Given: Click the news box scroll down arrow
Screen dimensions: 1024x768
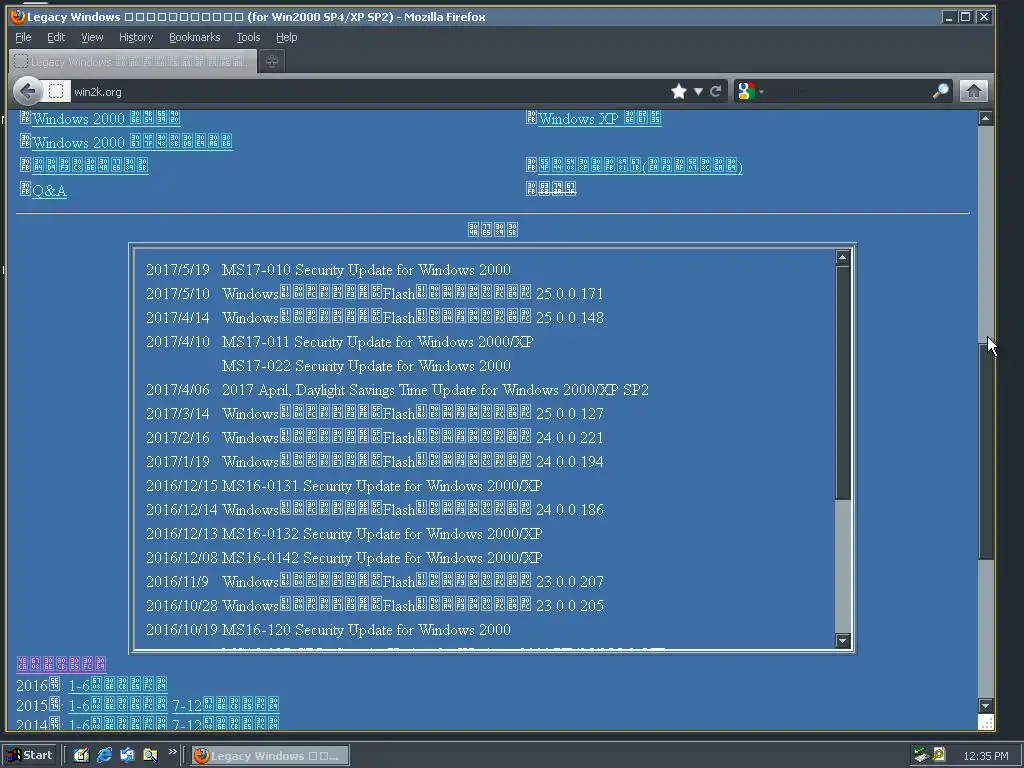Looking at the screenshot, I should point(842,641).
